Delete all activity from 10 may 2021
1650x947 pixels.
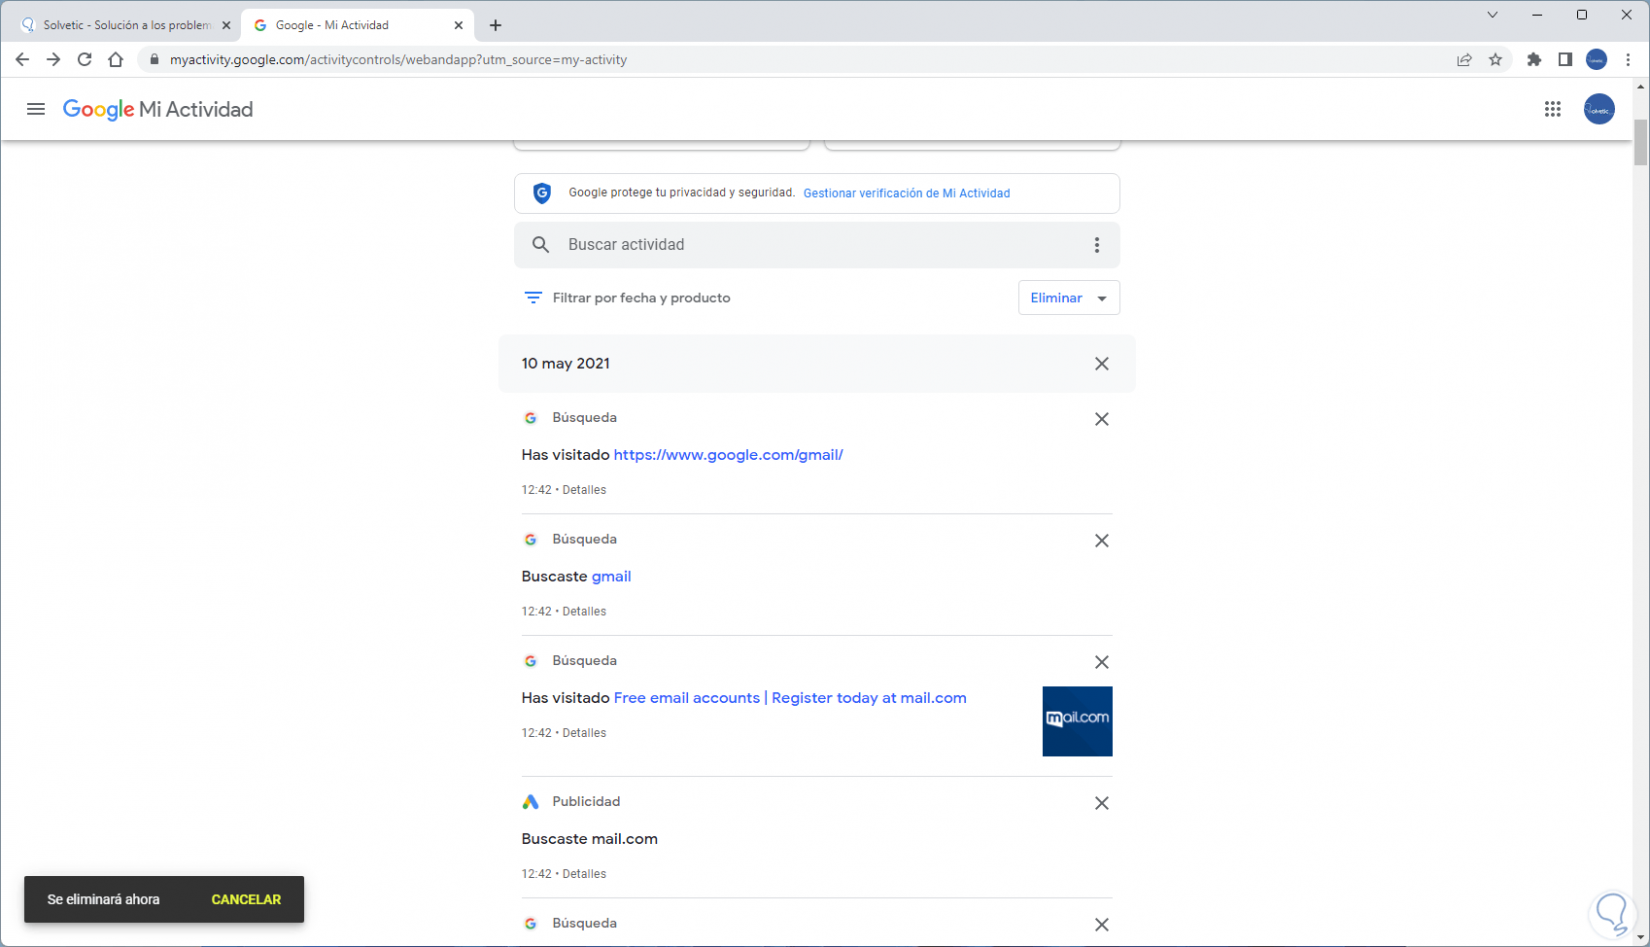[x=1101, y=364]
